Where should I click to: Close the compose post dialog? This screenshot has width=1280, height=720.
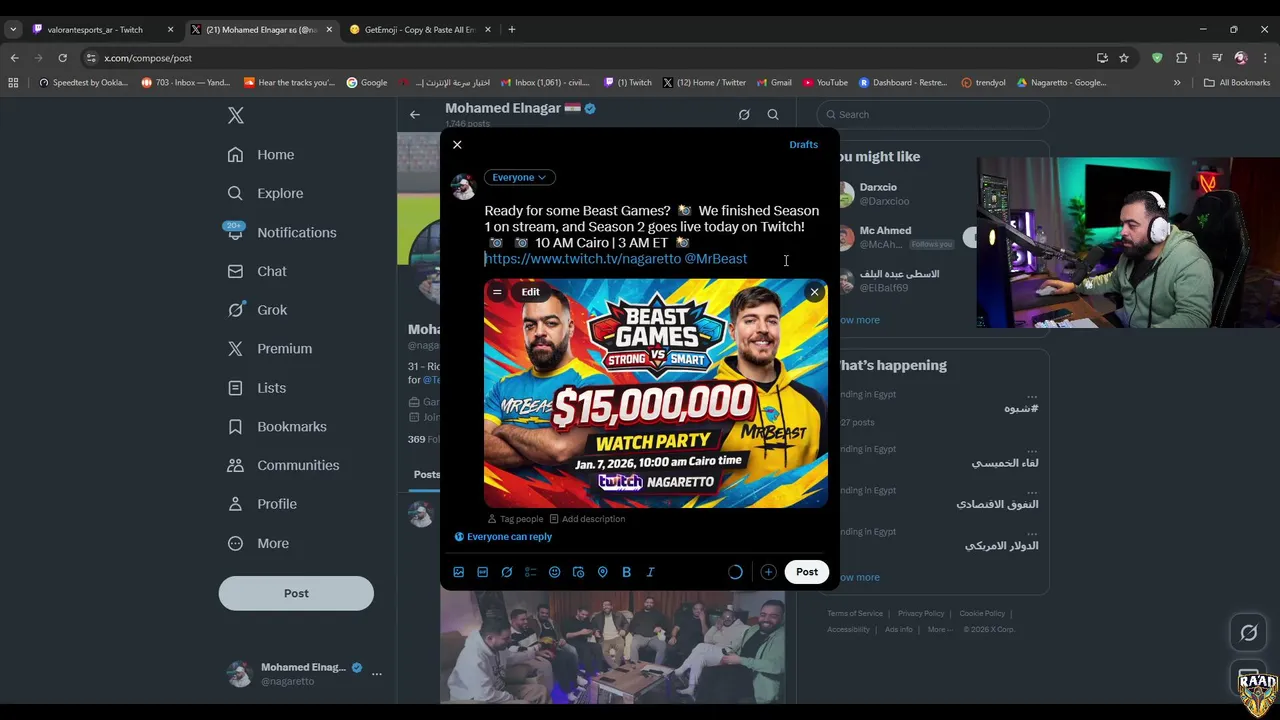[x=457, y=145]
